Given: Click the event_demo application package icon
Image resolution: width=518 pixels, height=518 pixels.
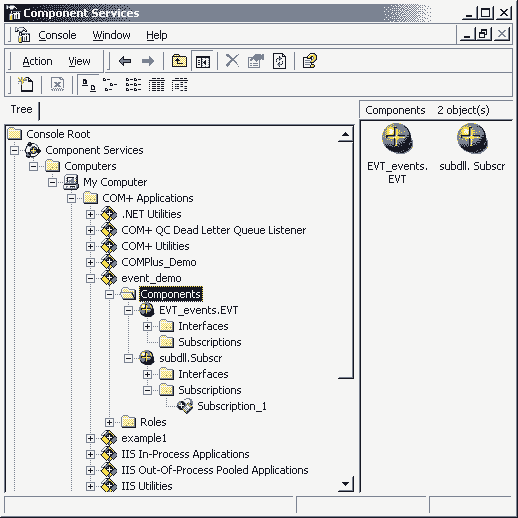Looking at the screenshot, I should [x=109, y=278].
